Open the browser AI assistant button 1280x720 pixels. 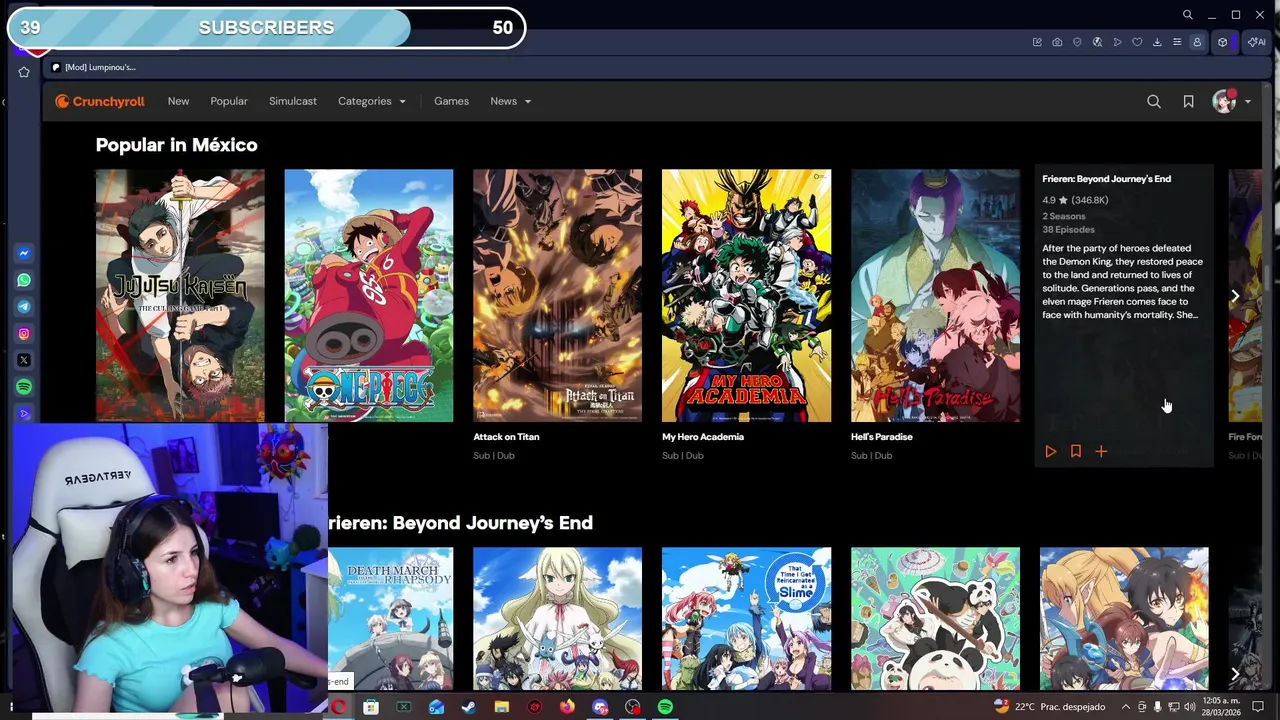point(1256,42)
